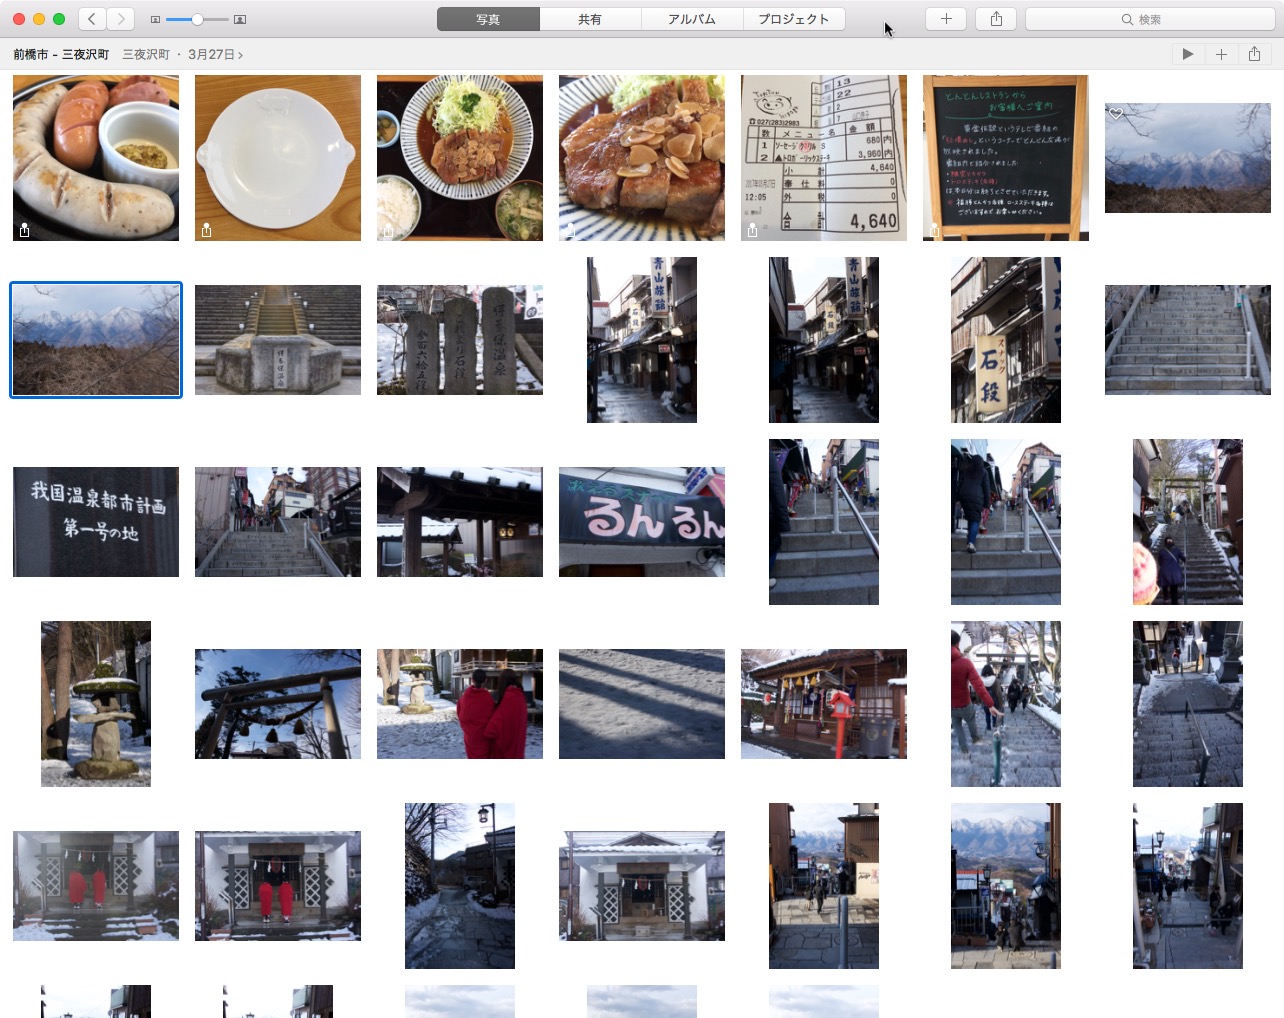Expand the 3月27日 chevron
This screenshot has height=1018, width=1284.
click(240, 55)
